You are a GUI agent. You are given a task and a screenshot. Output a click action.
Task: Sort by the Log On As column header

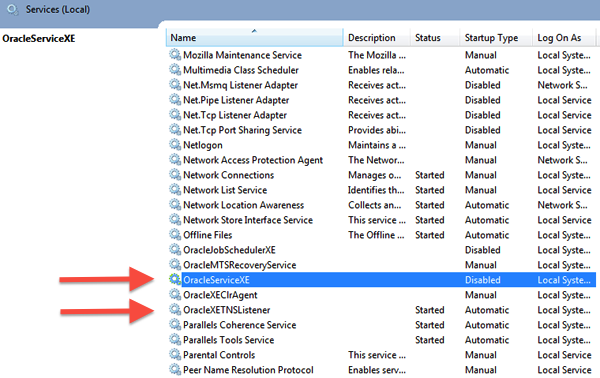[x=564, y=37]
